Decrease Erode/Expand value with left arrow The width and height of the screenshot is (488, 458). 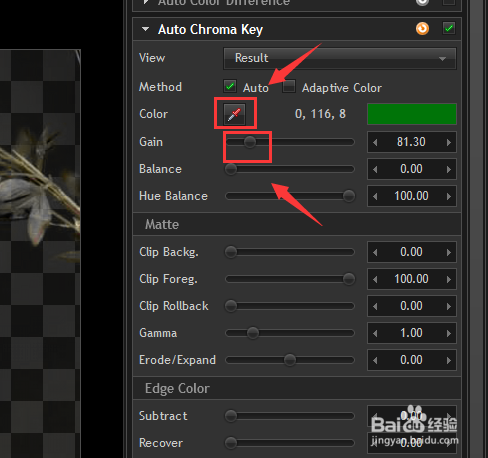pyautogui.click(x=375, y=360)
